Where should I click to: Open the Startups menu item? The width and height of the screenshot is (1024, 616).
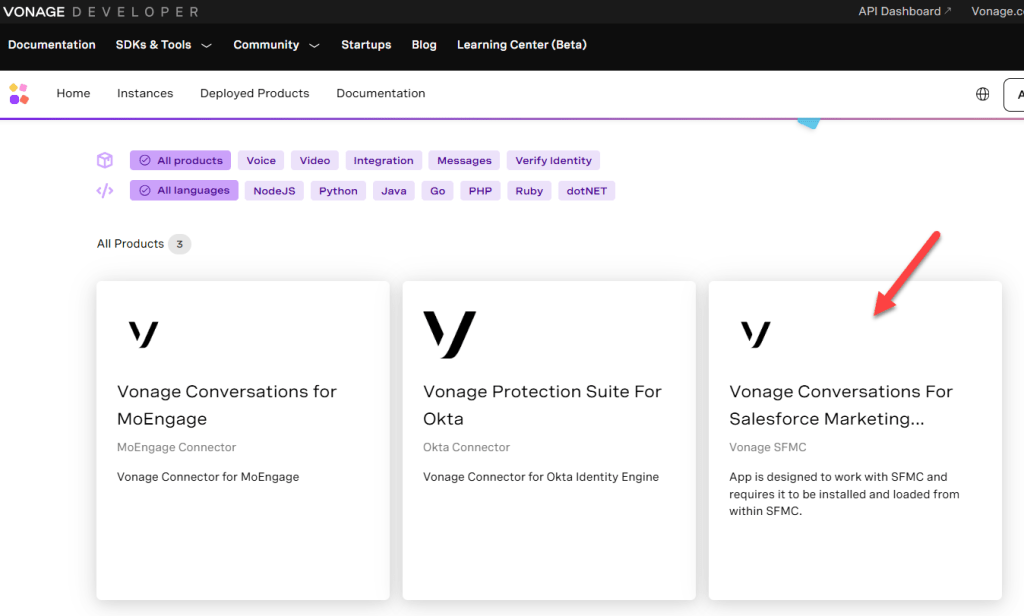[366, 45]
